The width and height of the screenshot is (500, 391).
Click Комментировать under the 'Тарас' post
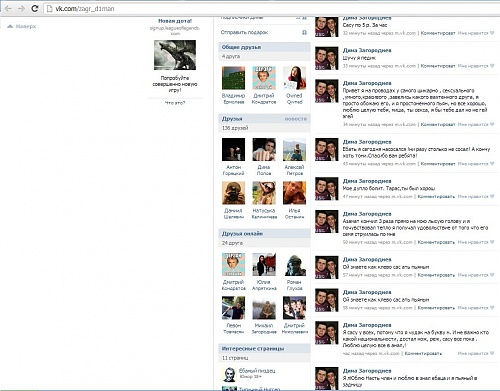click(x=436, y=196)
